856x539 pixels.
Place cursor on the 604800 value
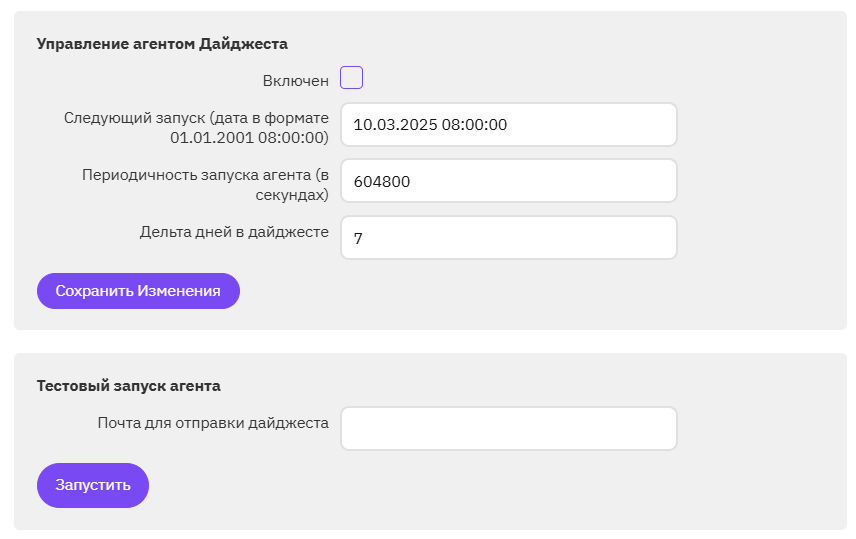(382, 181)
